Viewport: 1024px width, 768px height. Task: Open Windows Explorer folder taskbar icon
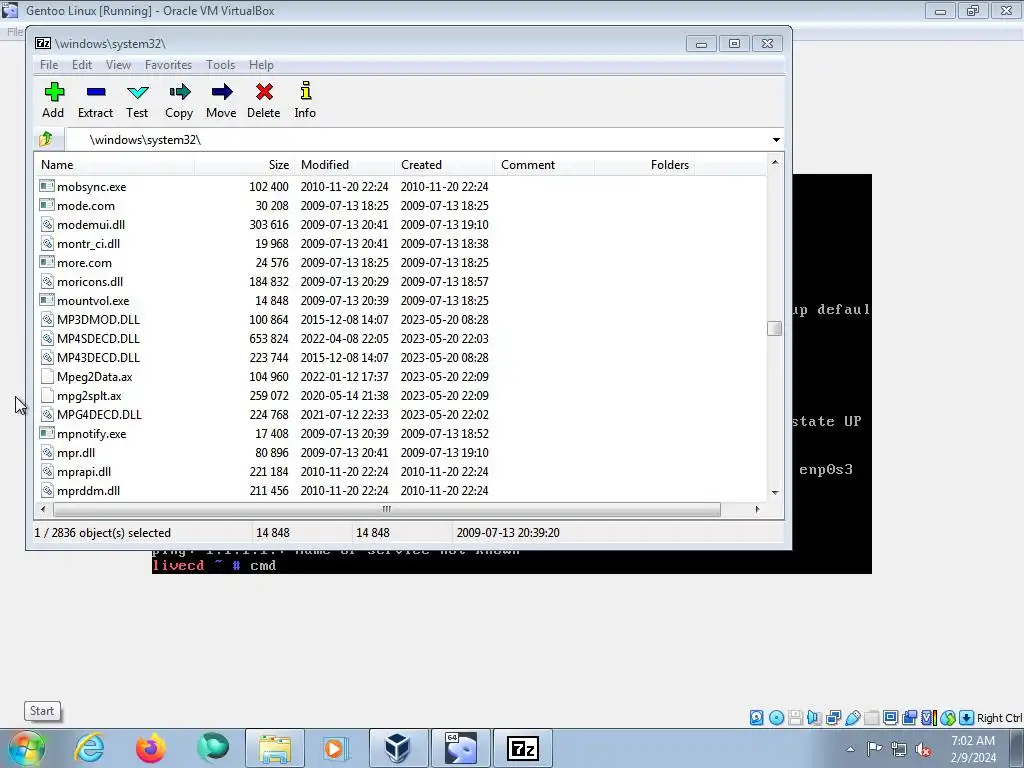[x=275, y=748]
